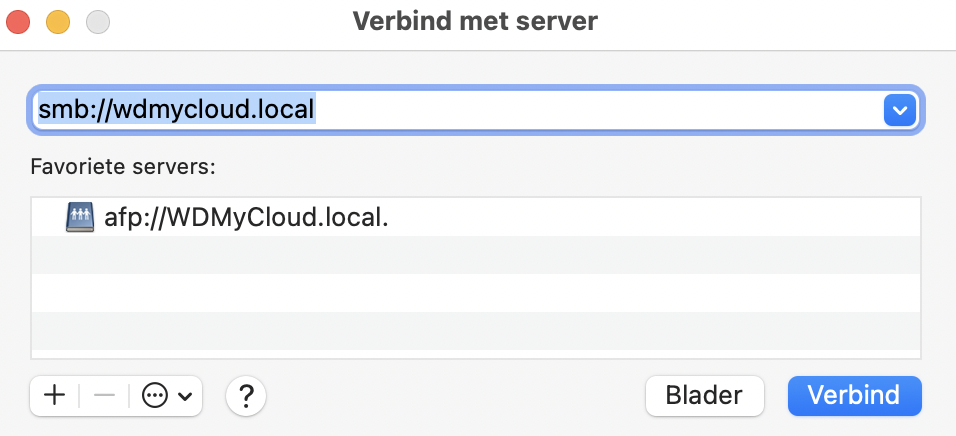Close the Verbind met server window
Image resolution: width=956 pixels, height=436 pixels.
tap(19, 20)
